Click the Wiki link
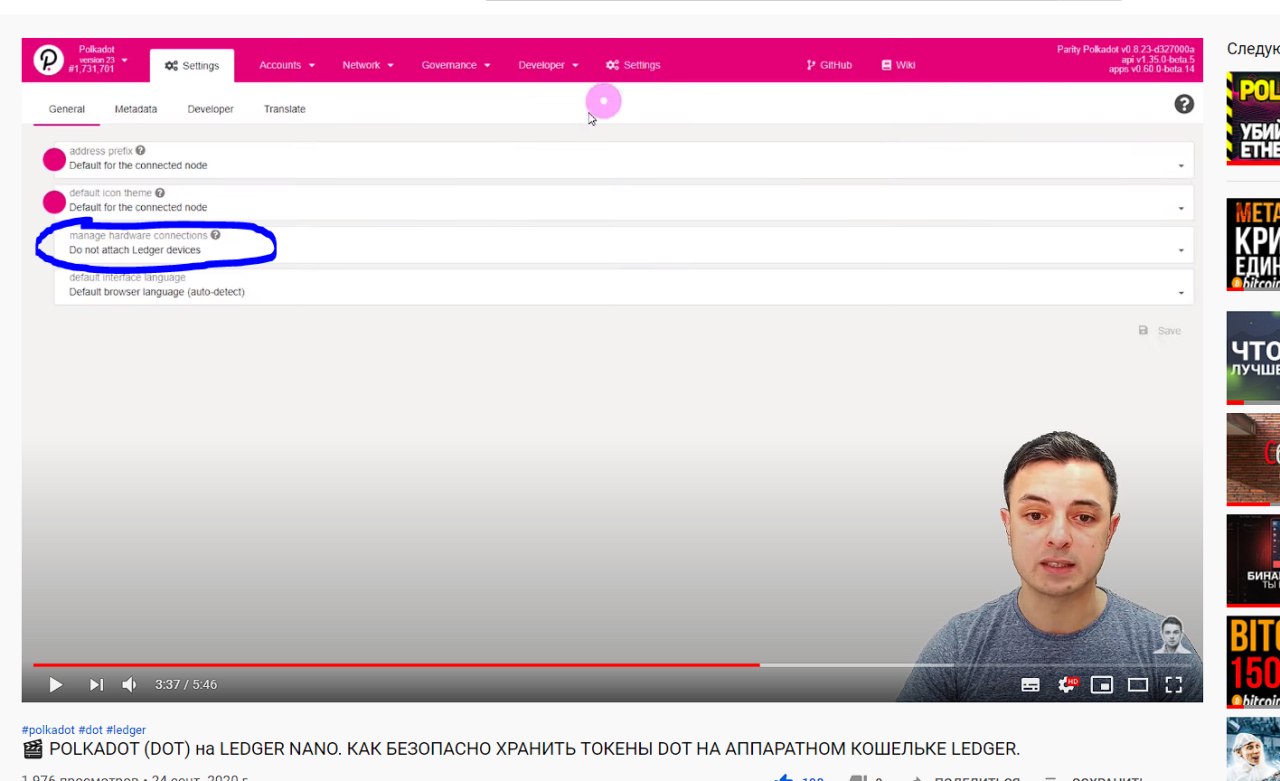The height and width of the screenshot is (781, 1280). (898, 65)
